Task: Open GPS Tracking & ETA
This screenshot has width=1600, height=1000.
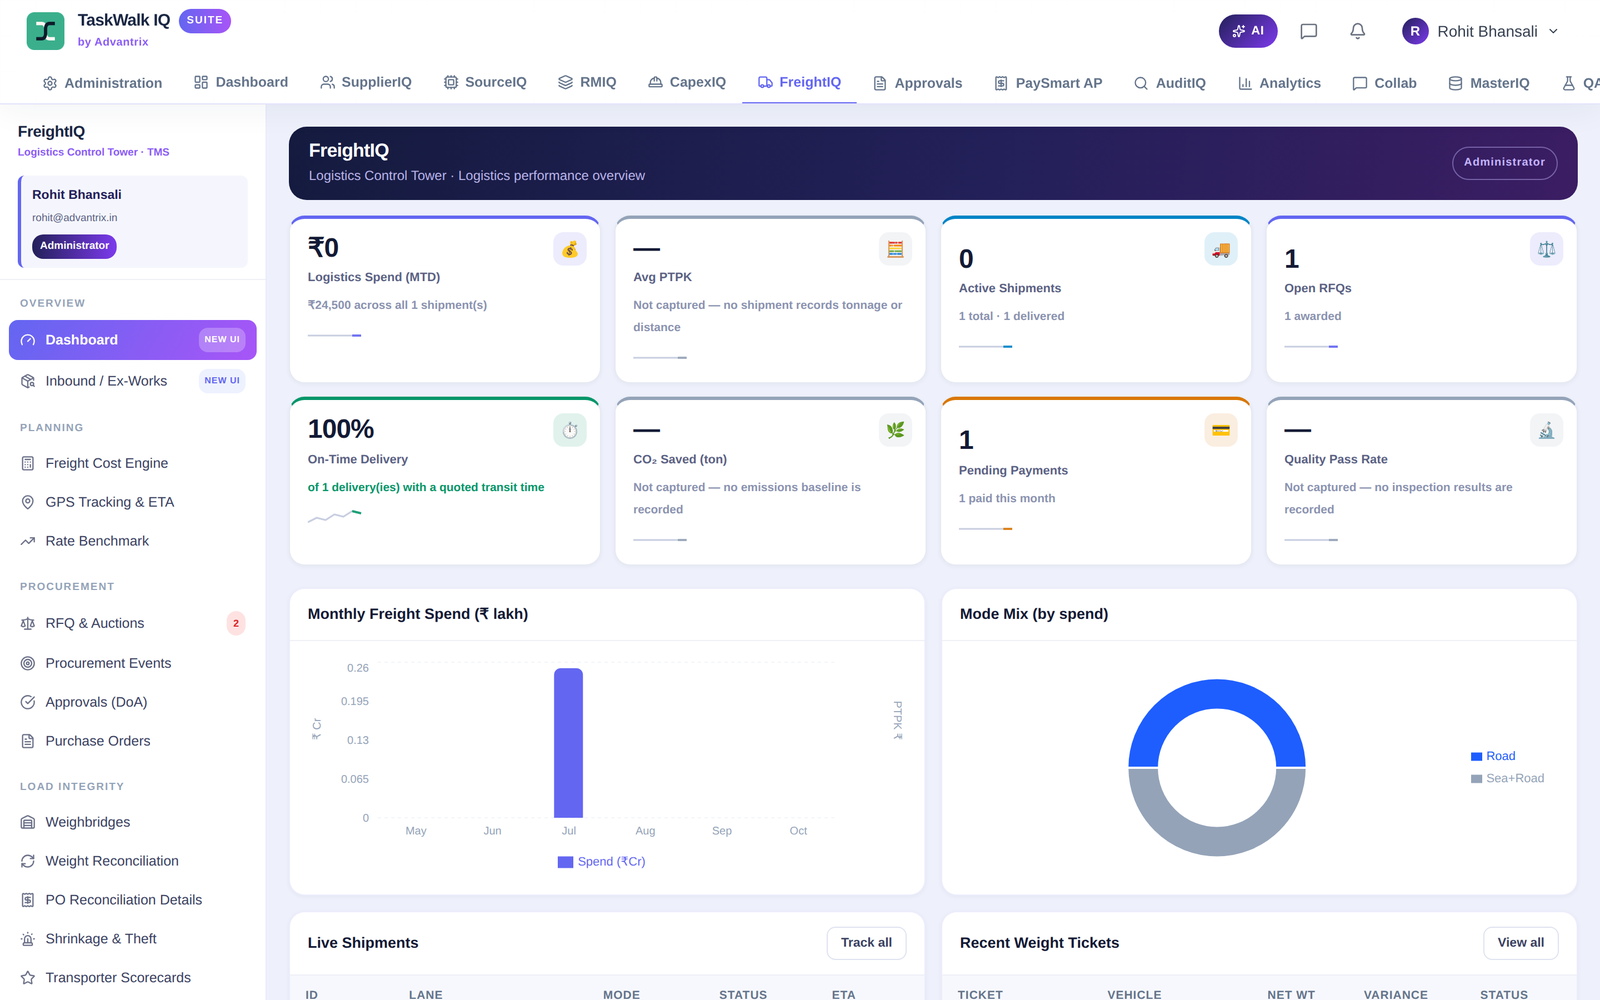Action: tap(133, 502)
